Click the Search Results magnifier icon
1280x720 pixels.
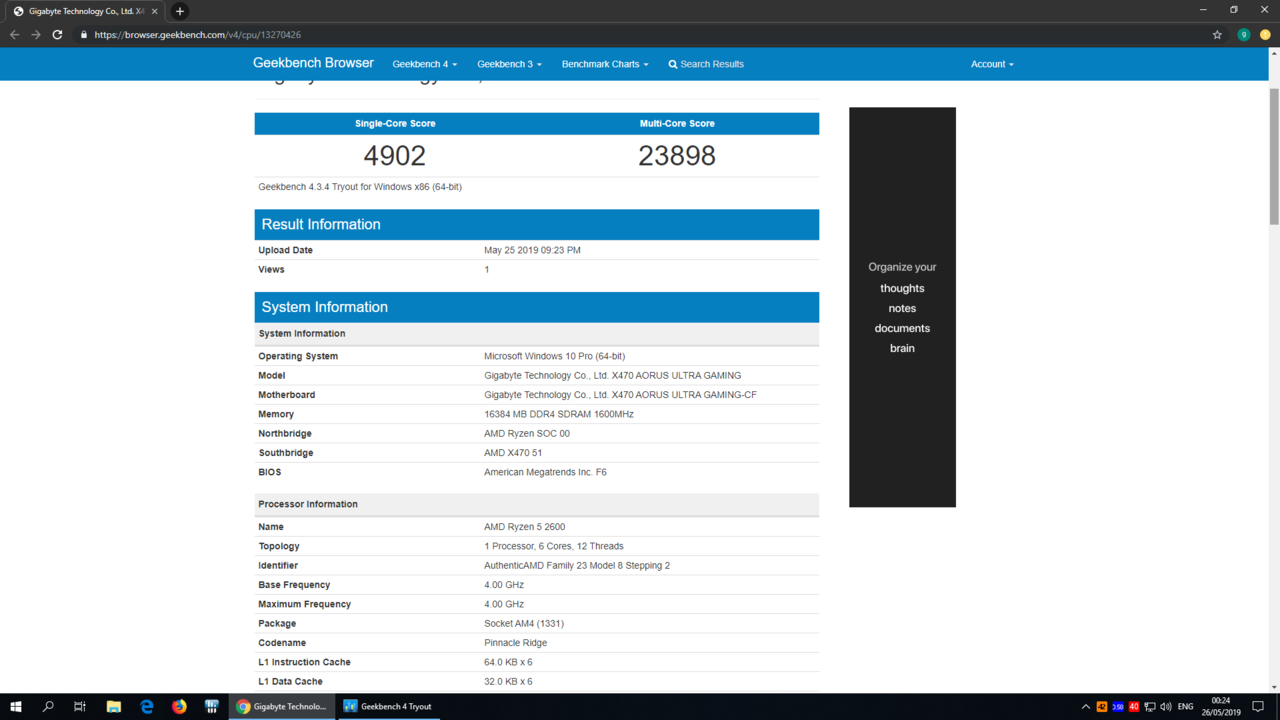(673, 64)
